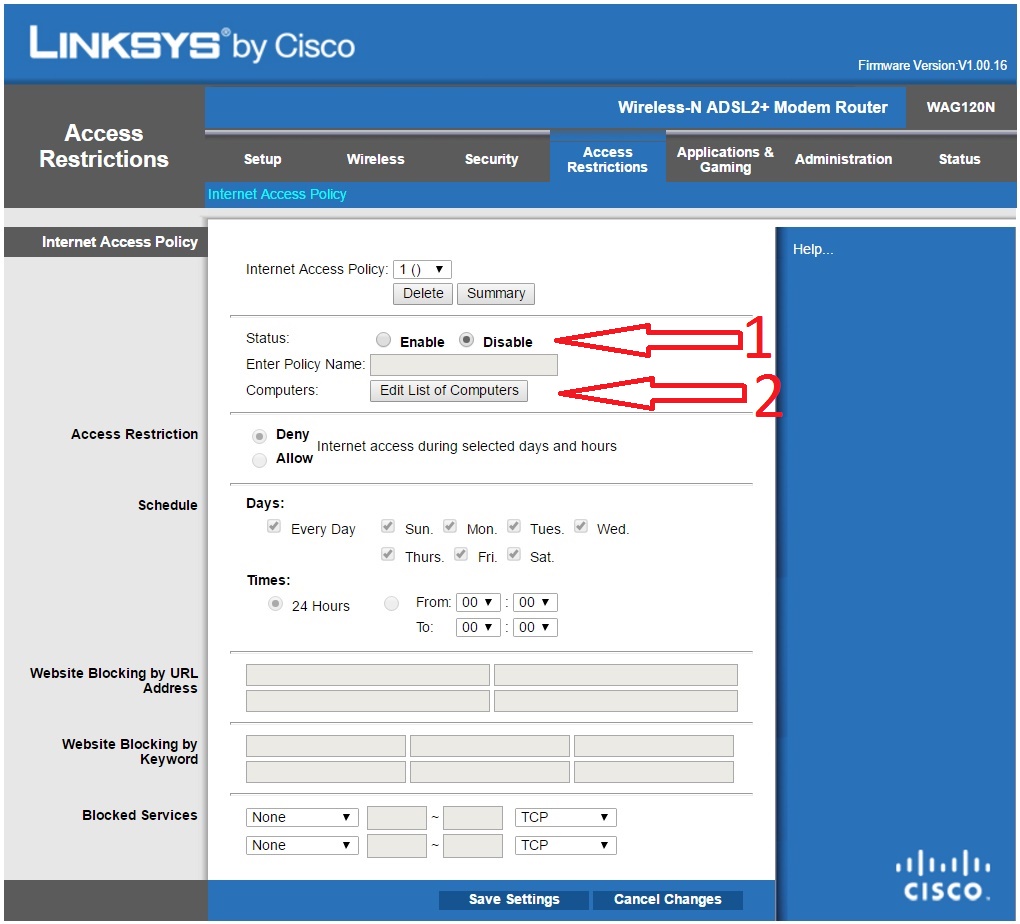This screenshot has height=924, width=1020.
Task: Toggle the Tues. checkbox
Action: point(514,526)
